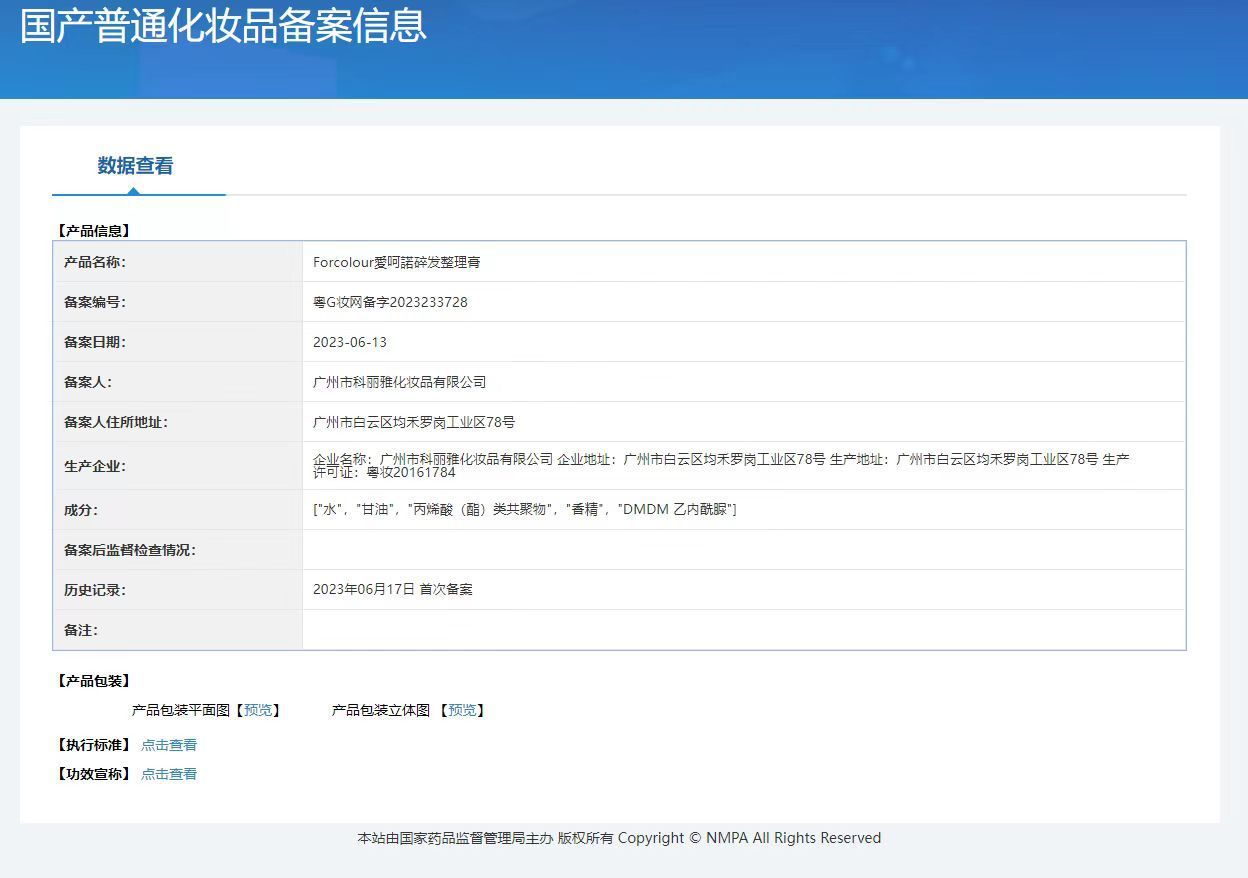This screenshot has width=1248, height=878.
Task: Click the 产品名称 label cell
Action: coord(178,262)
